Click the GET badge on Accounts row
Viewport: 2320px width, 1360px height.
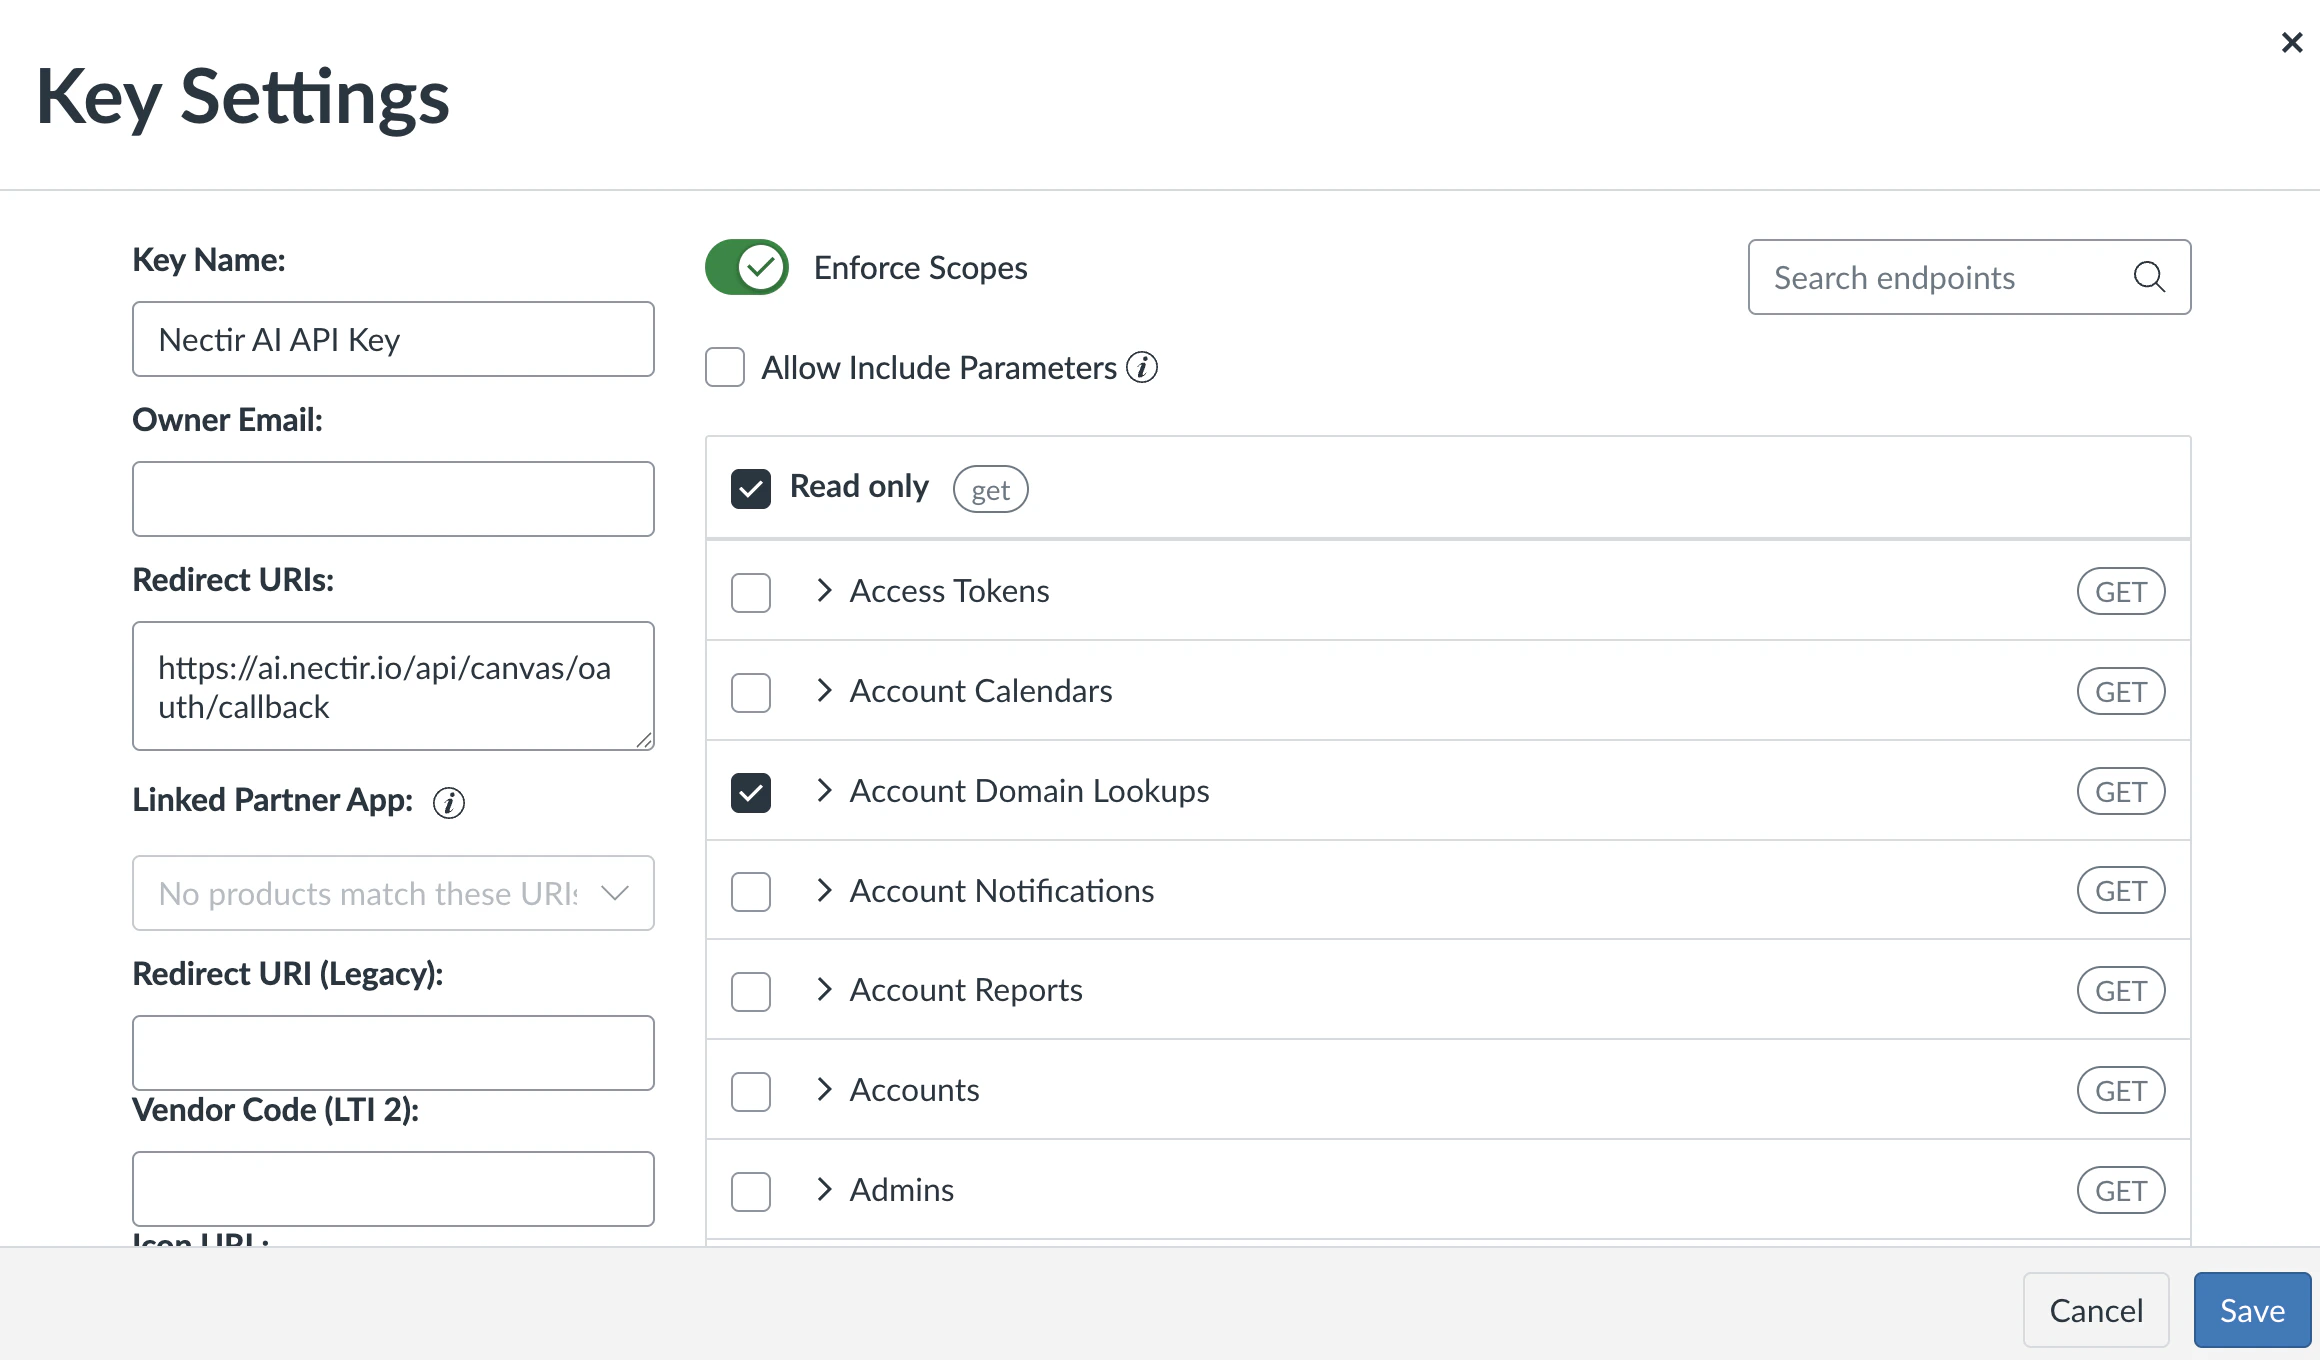(x=2120, y=1090)
